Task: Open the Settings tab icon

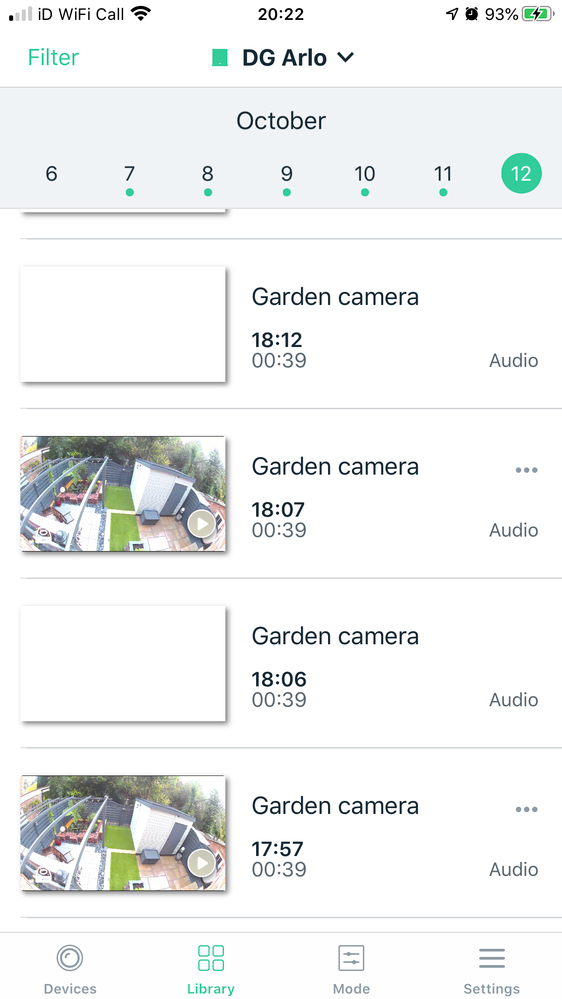Action: [x=491, y=958]
